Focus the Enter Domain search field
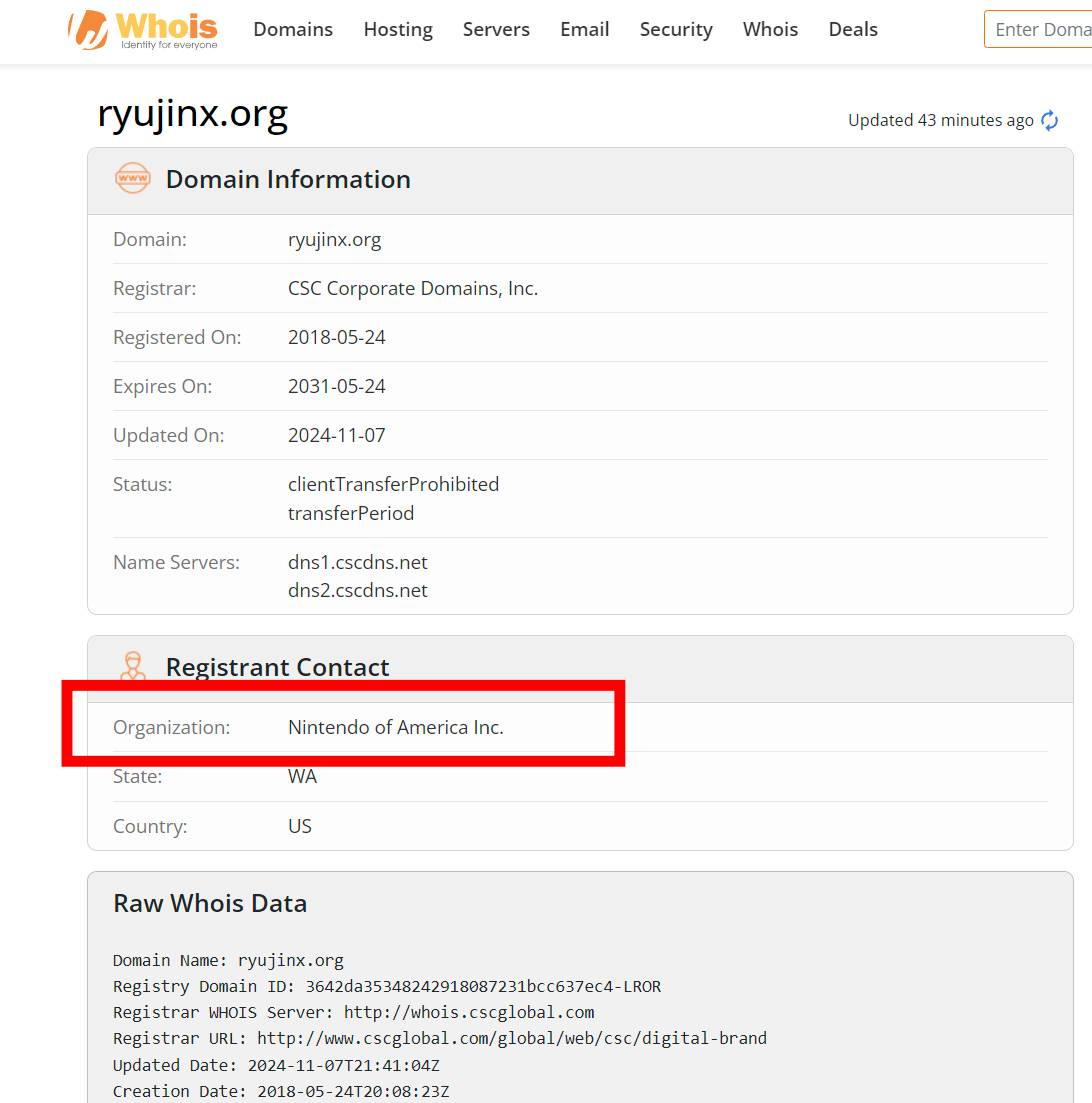 click(1039, 30)
